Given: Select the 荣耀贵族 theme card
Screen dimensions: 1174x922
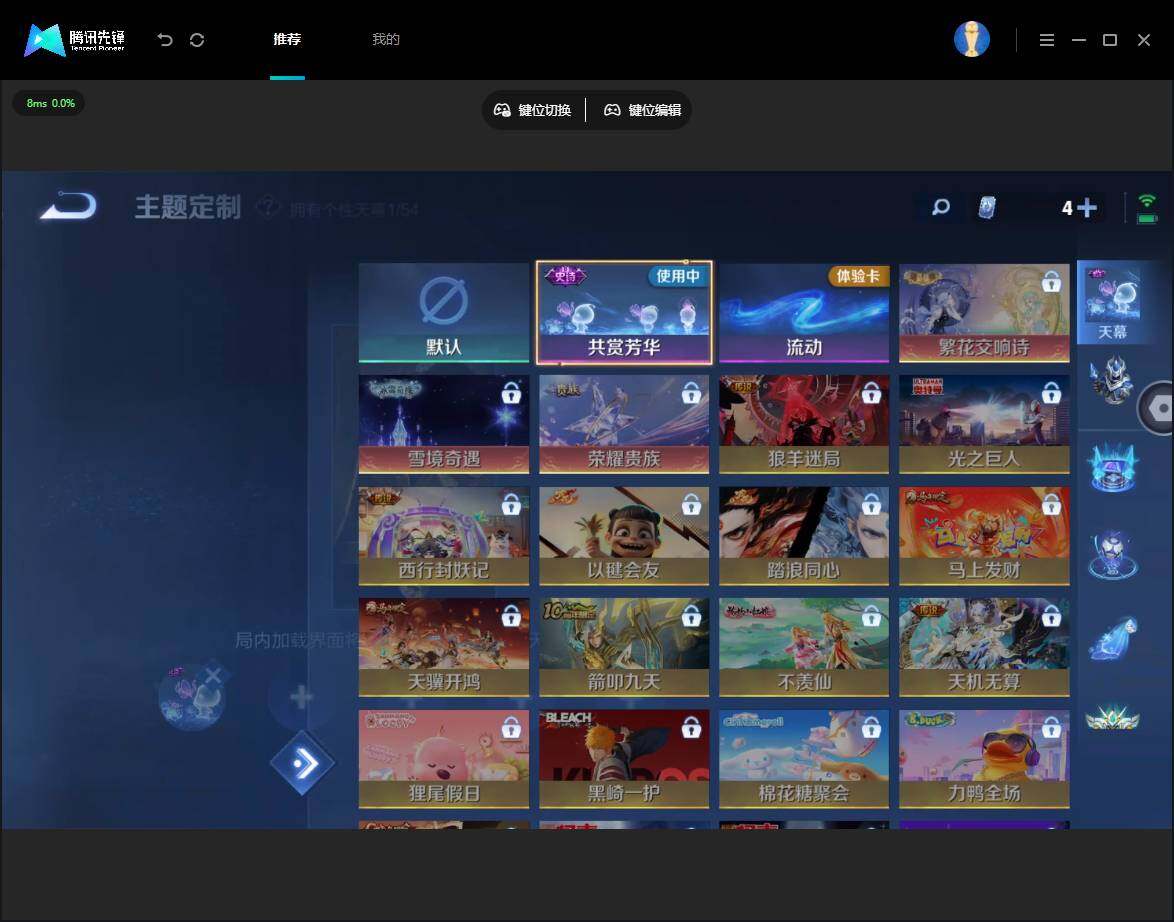Looking at the screenshot, I should click(624, 424).
